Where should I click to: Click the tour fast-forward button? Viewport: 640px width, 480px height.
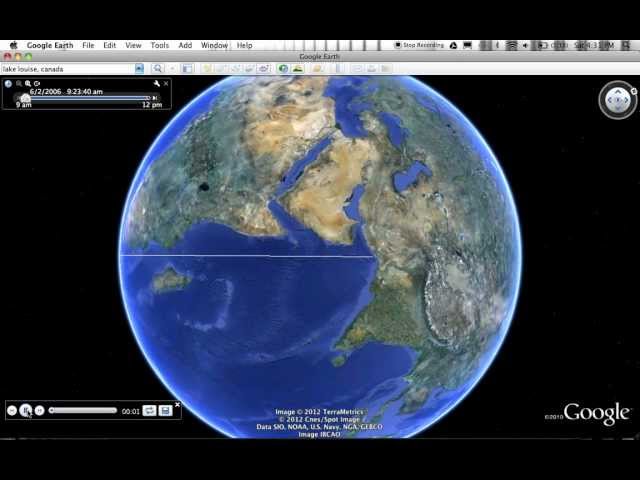pos(39,411)
